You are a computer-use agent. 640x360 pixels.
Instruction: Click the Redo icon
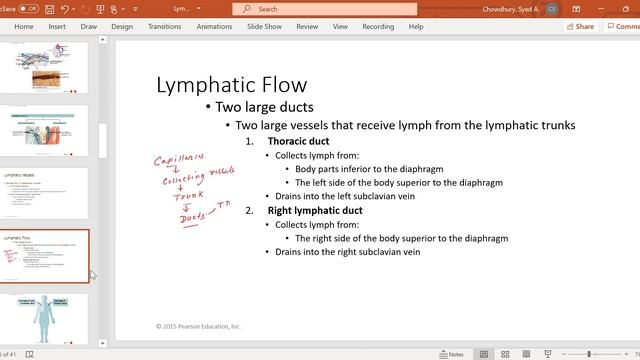(x=85, y=9)
